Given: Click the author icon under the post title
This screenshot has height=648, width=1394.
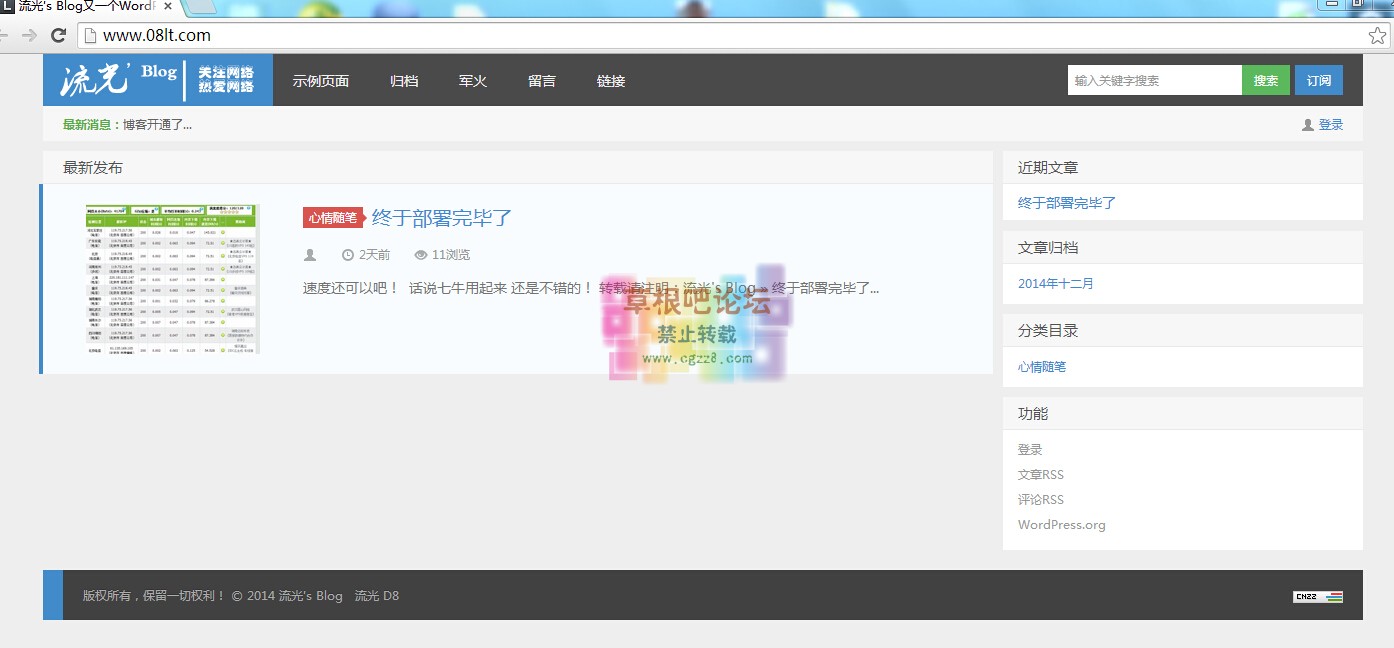Looking at the screenshot, I should click(x=310, y=255).
